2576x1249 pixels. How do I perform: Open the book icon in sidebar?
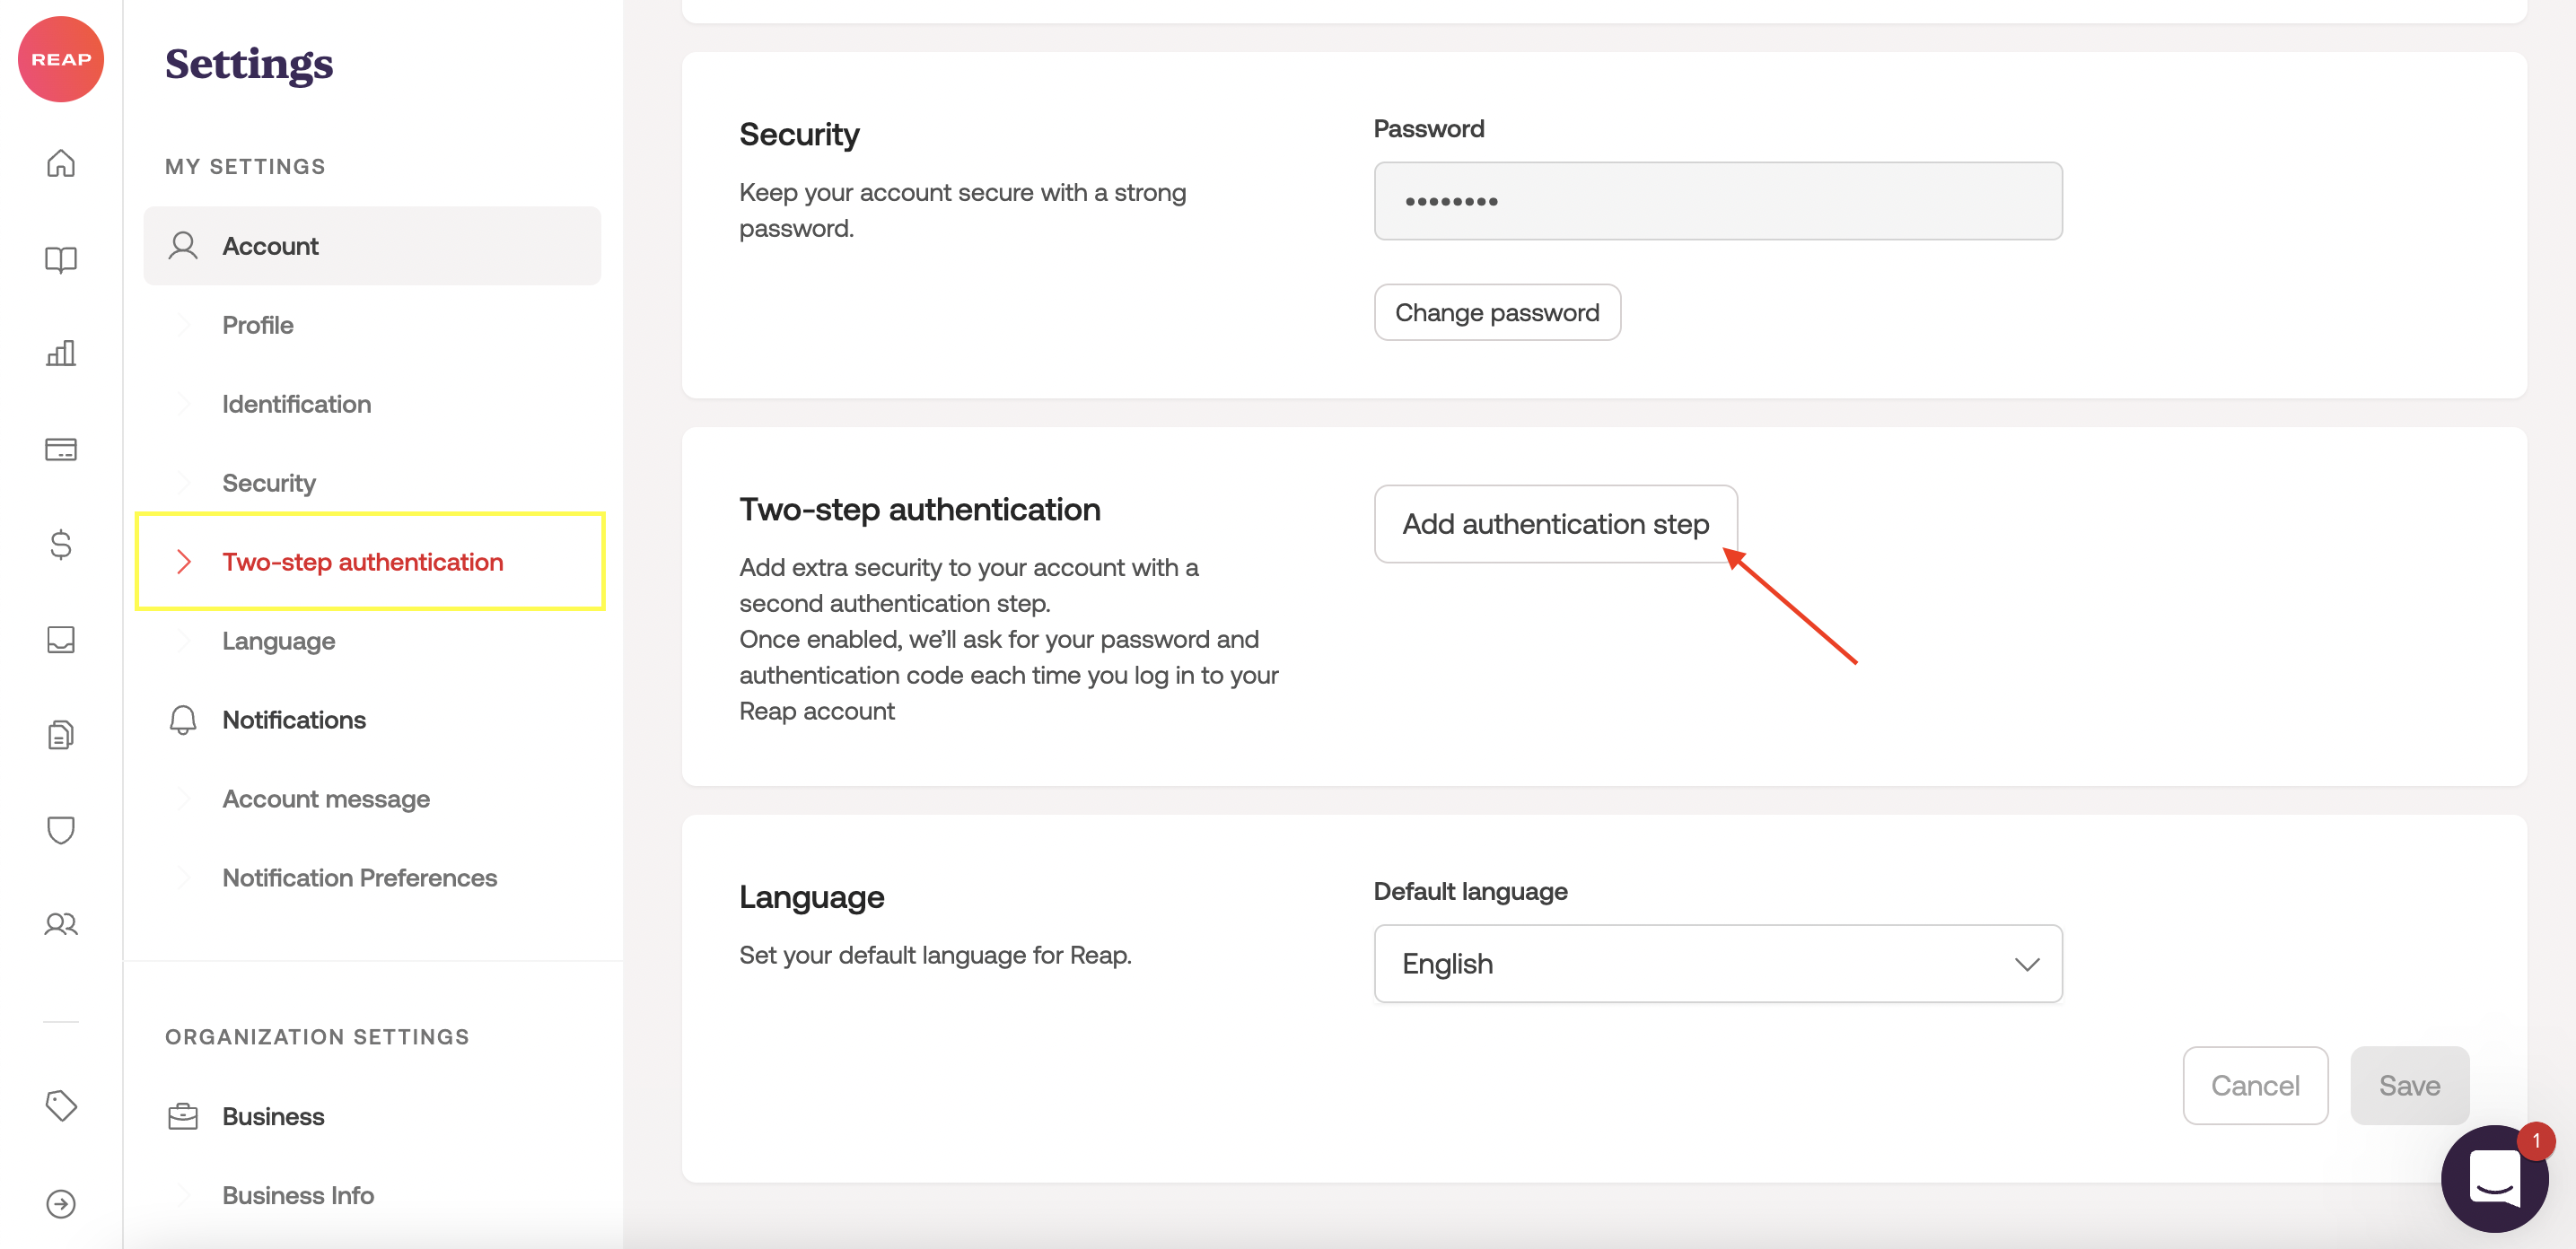[x=61, y=259]
